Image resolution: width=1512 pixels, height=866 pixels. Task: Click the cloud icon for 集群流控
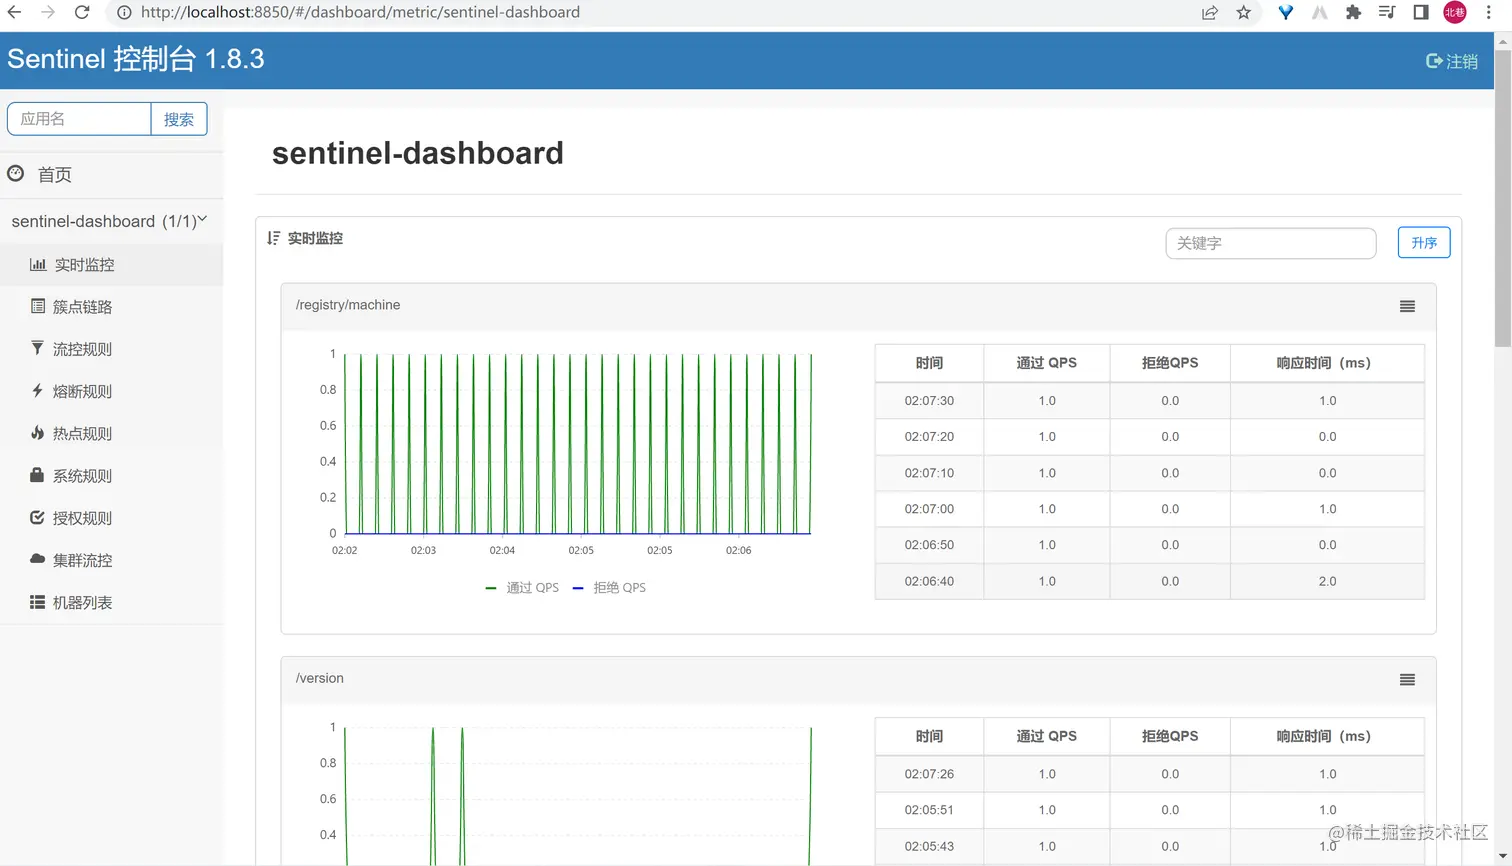click(x=37, y=559)
